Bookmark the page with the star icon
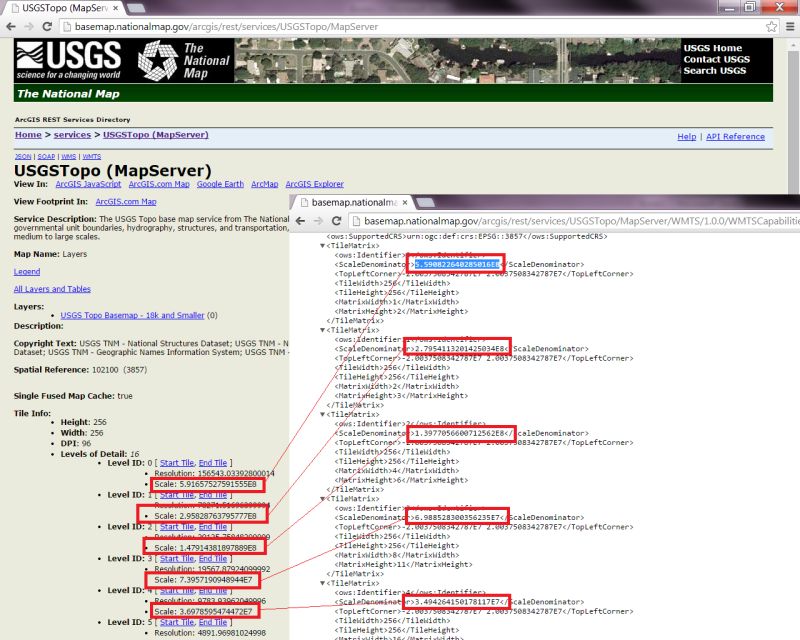The image size is (800, 640). (x=771, y=27)
